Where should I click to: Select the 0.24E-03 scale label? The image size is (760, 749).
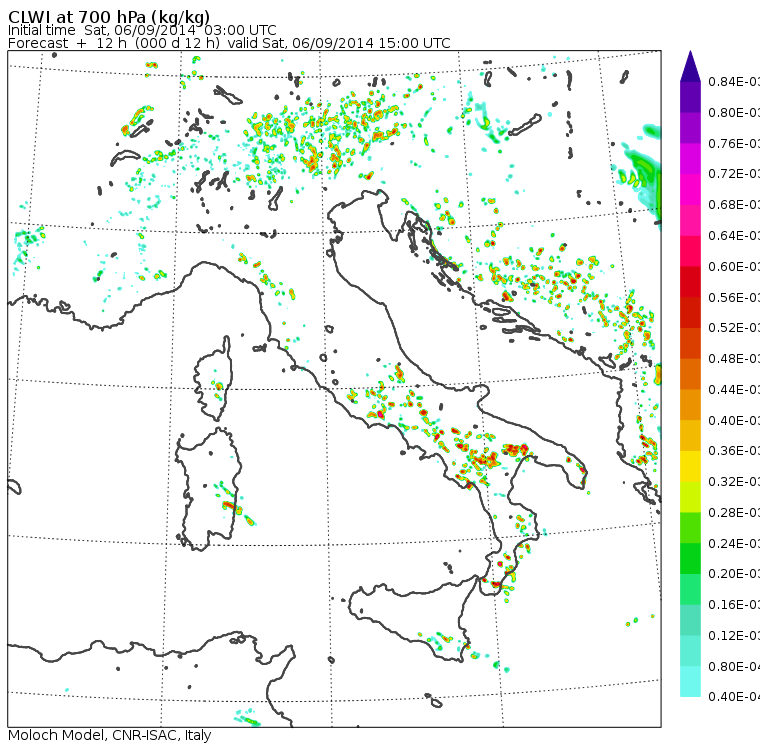(x=734, y=544)
